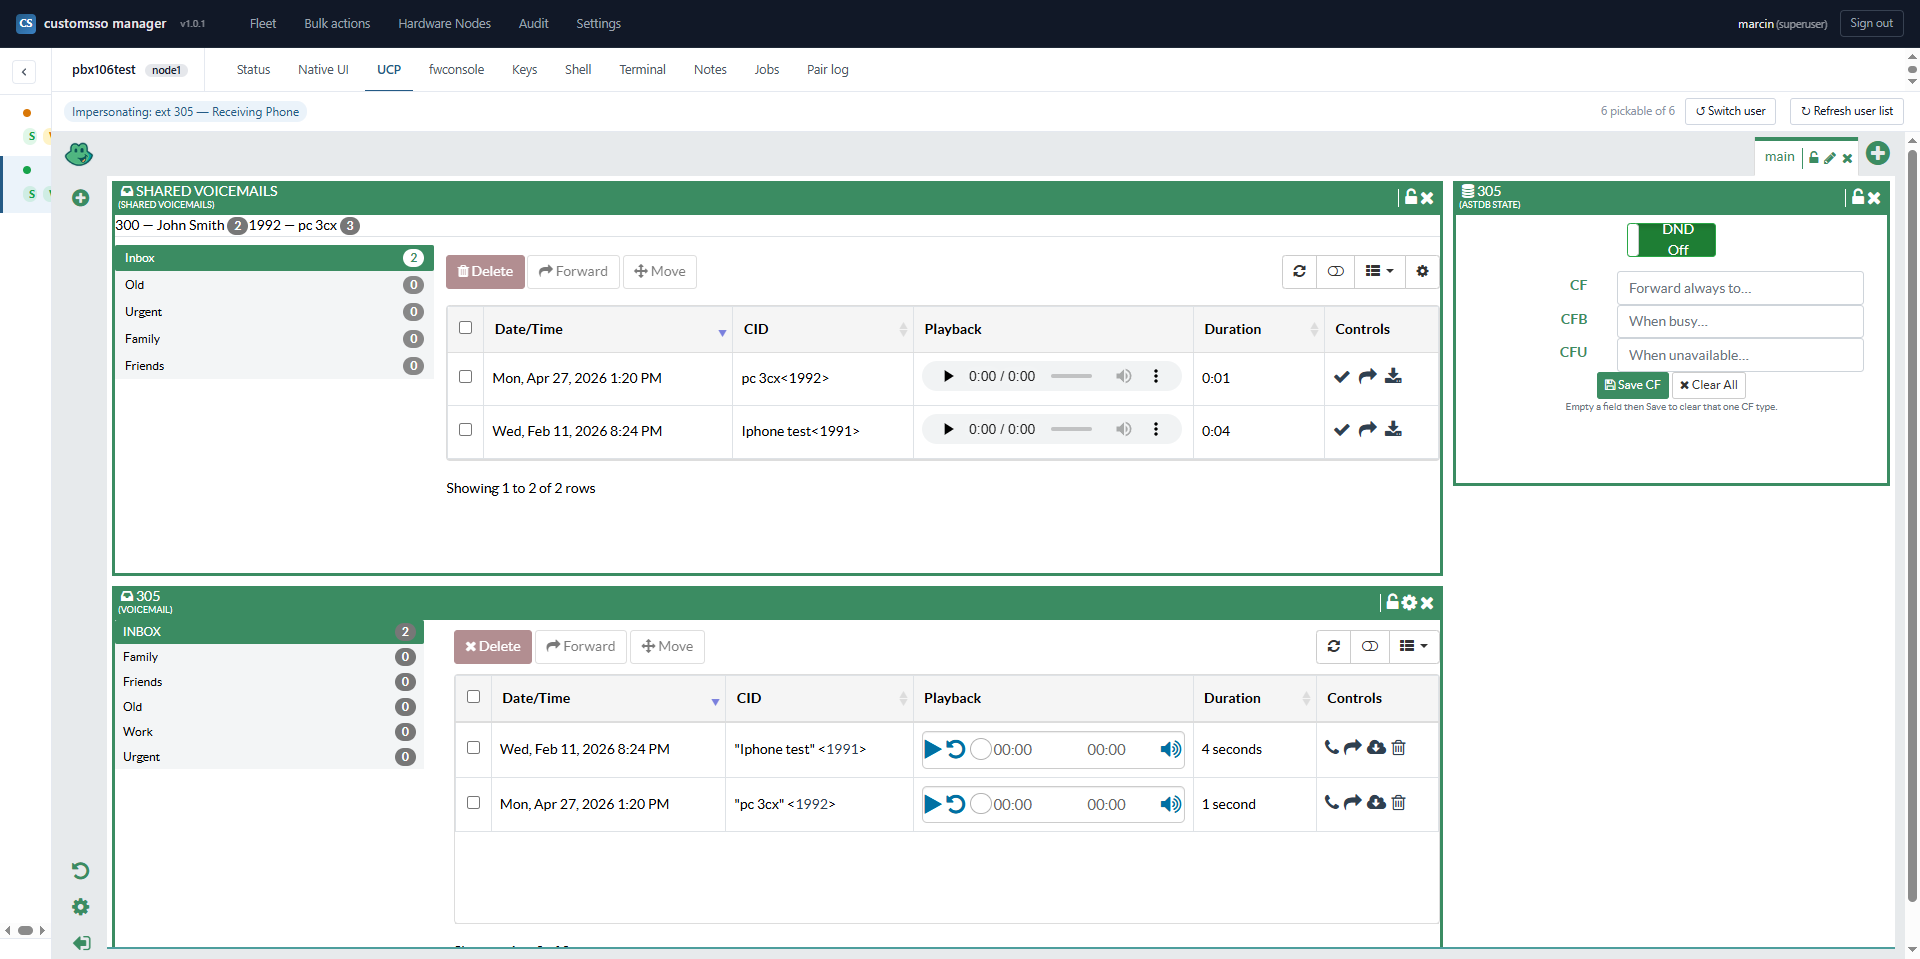This screenshot has width=1920, height=959.
Task: Switch to the Native UI tab
Action: (323, 70)
